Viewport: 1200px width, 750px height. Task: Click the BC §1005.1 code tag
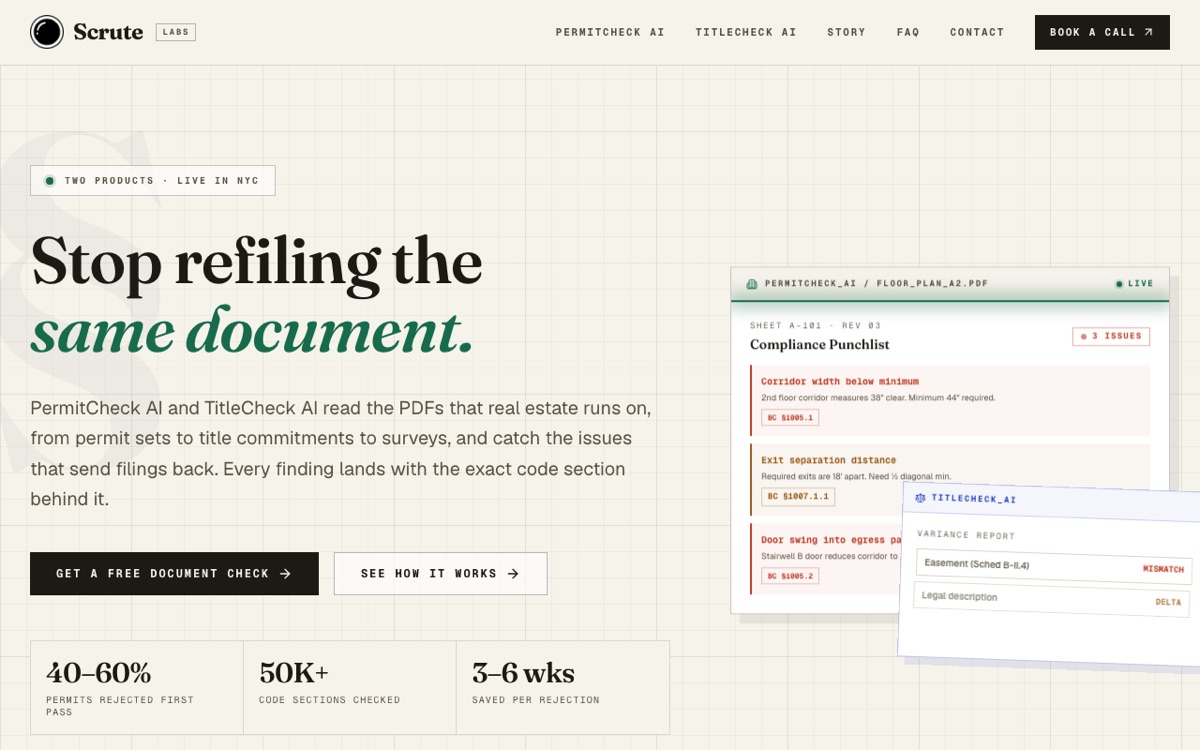tap(790, 417)
